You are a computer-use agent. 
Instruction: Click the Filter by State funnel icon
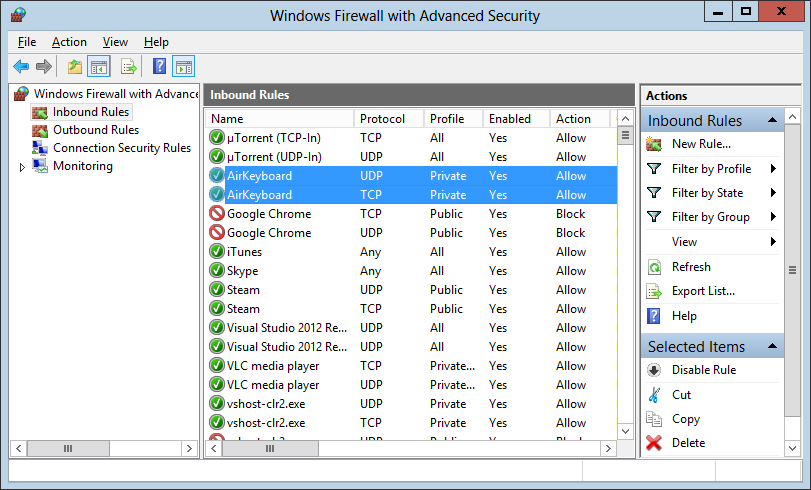click(x=654, y=193)
